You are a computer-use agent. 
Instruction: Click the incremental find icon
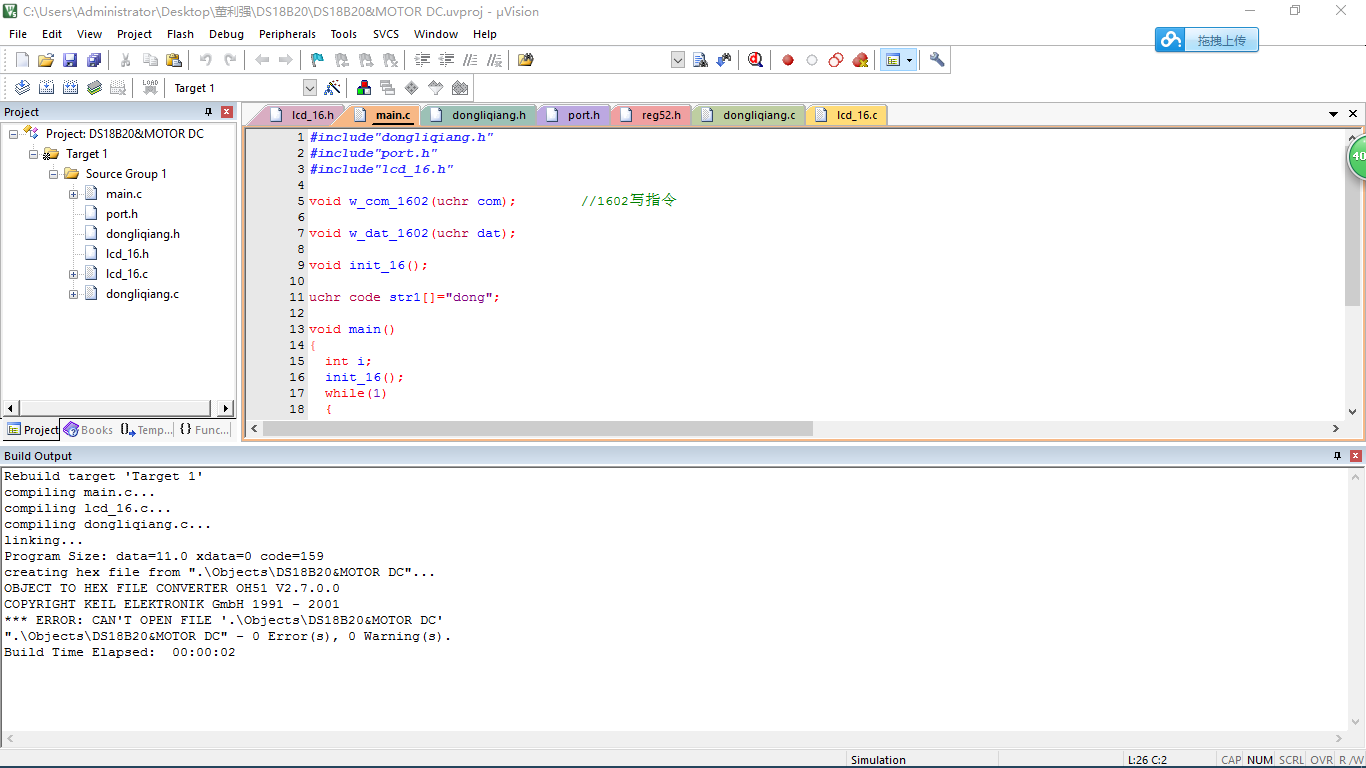[724, 60]
